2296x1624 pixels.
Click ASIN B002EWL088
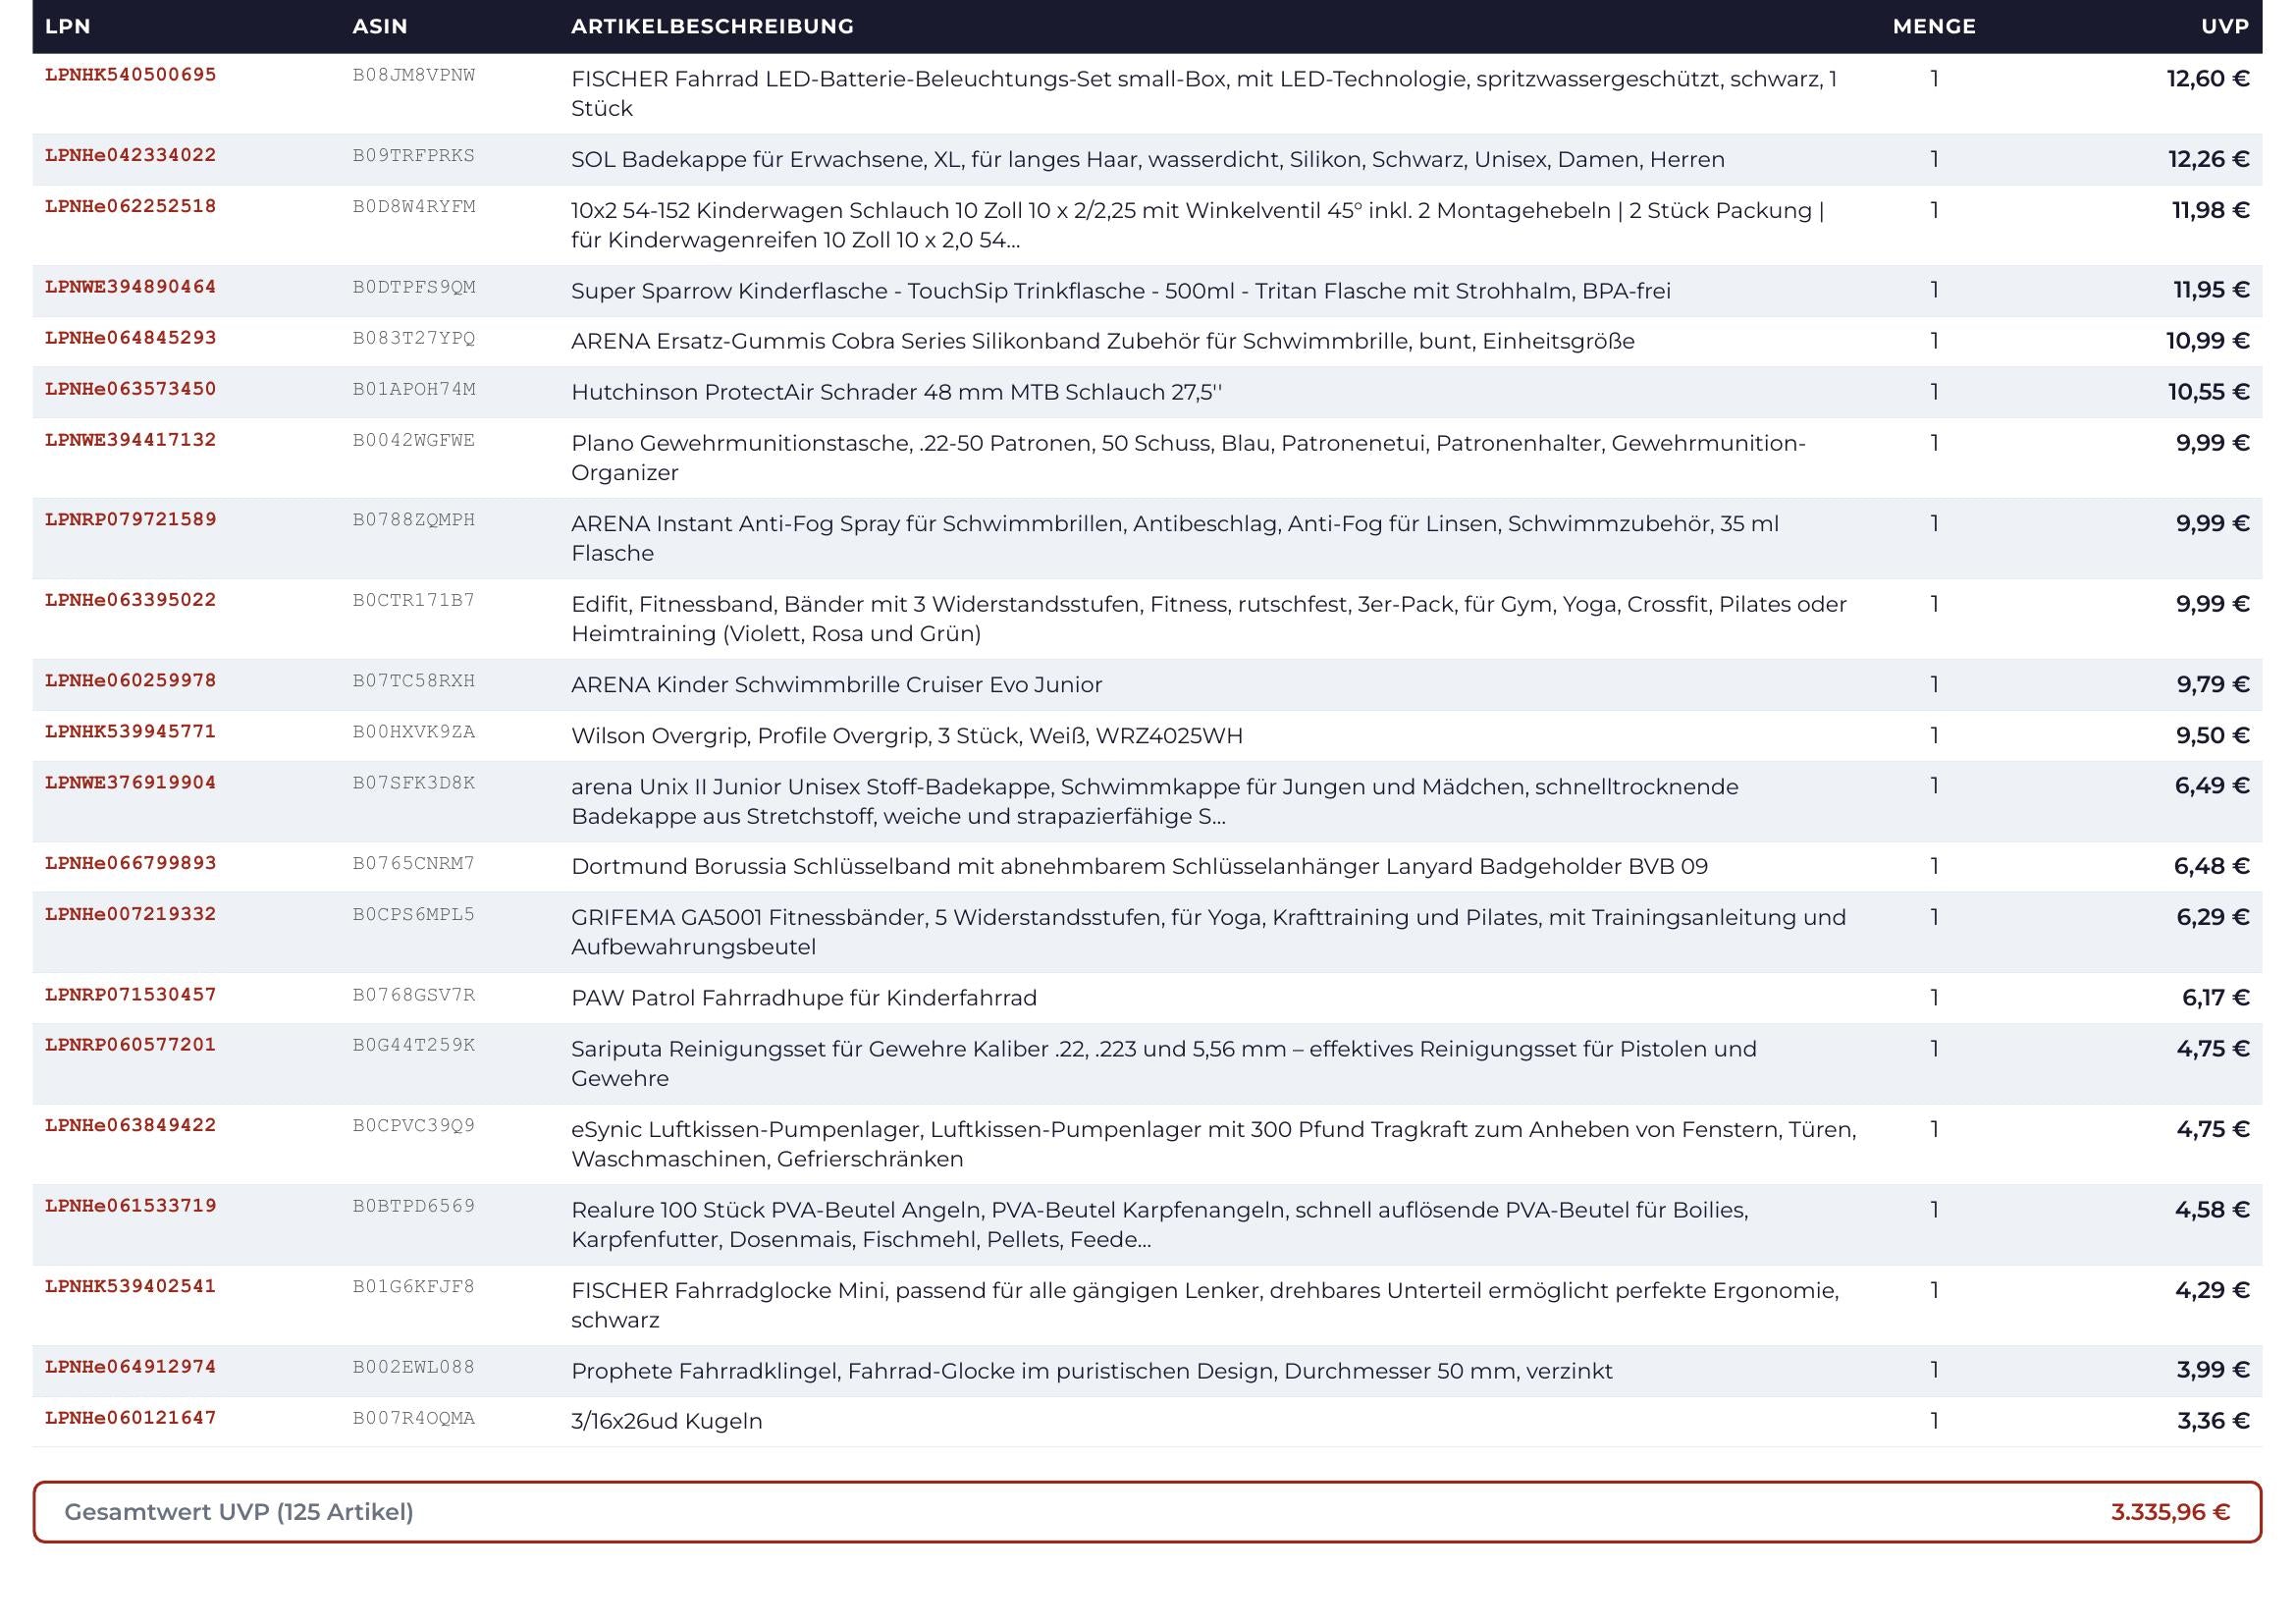(414, 1368)
